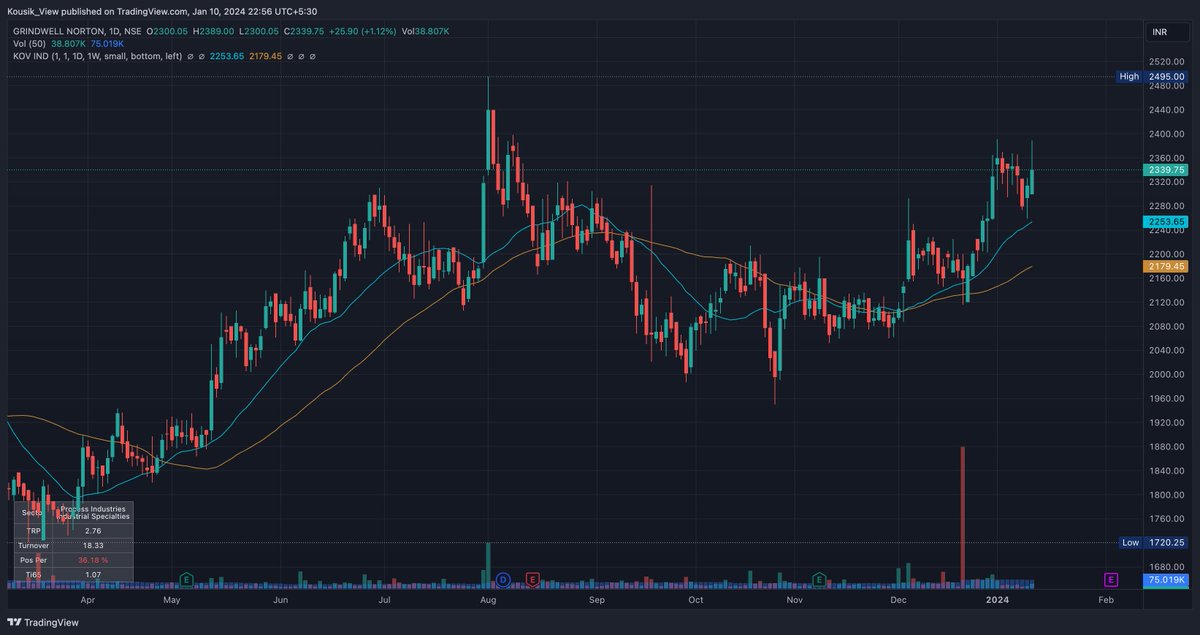Open the May earnings marker on timeline
1200x635 pixels.
pyautogui.click(x=186, y=579)
